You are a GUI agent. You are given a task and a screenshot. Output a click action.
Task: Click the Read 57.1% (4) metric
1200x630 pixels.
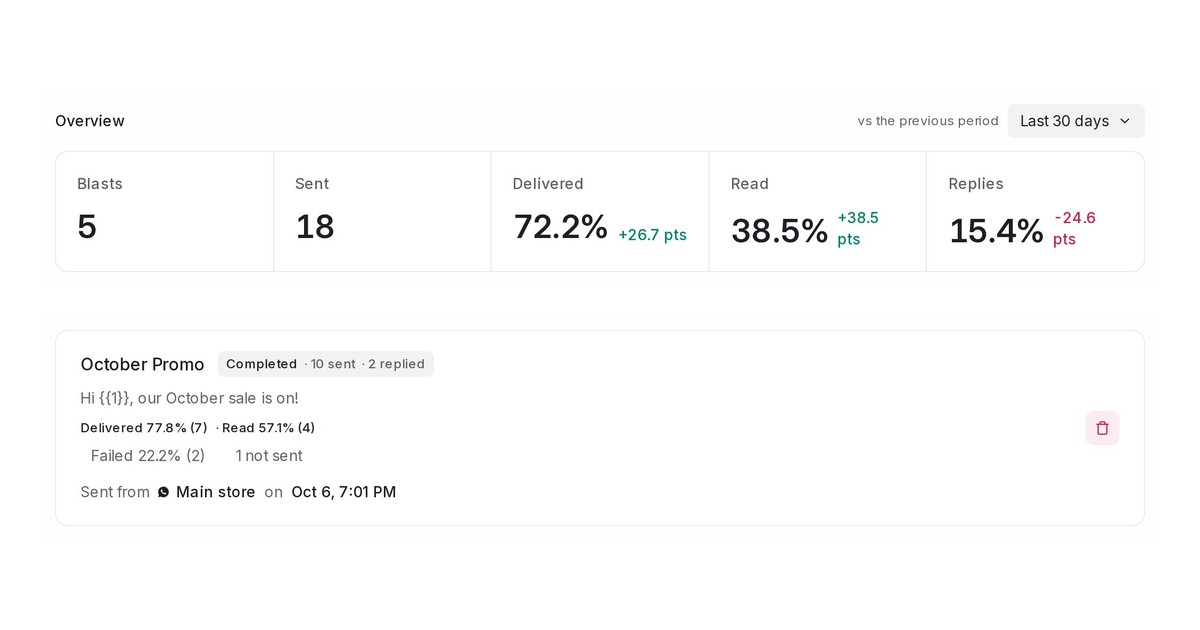coord(268,428)
